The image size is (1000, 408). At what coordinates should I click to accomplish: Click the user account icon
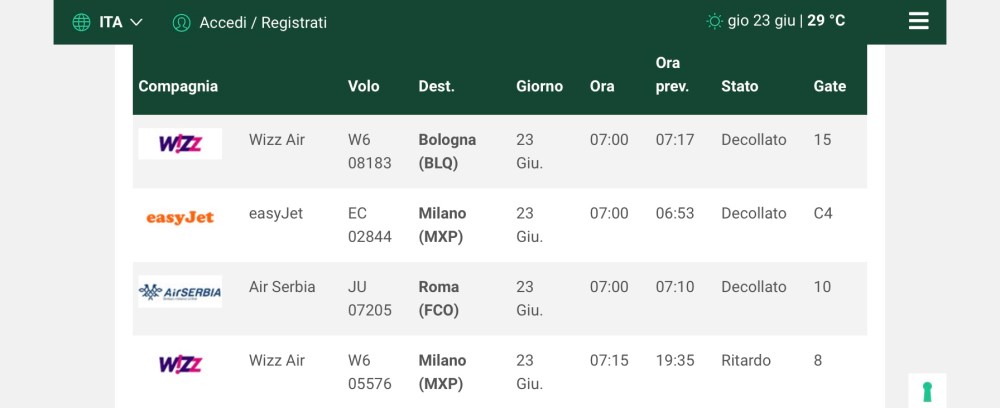click(x=181, y=22)
